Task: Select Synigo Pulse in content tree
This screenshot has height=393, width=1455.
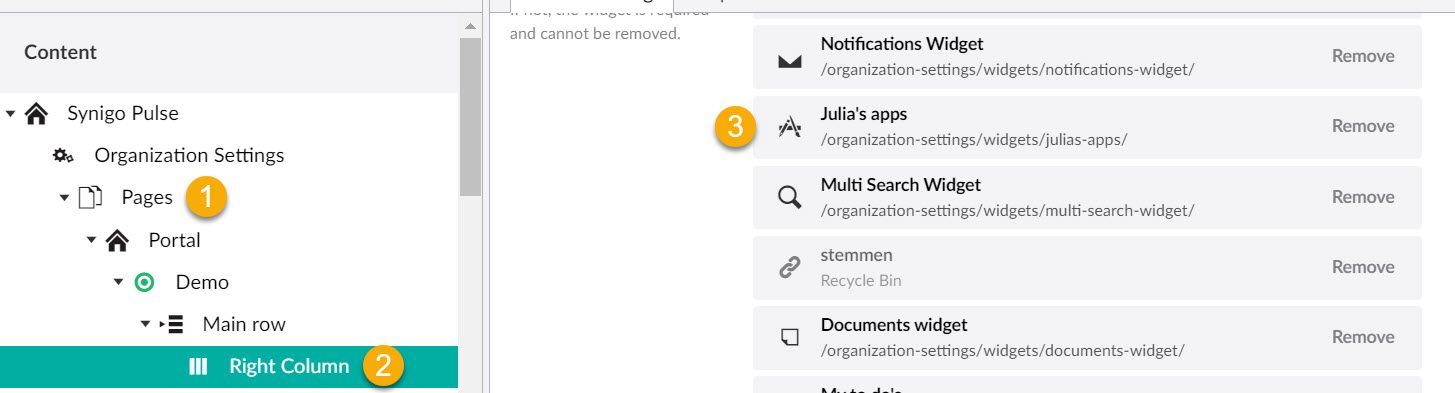Action: click(x=122, y=113)
